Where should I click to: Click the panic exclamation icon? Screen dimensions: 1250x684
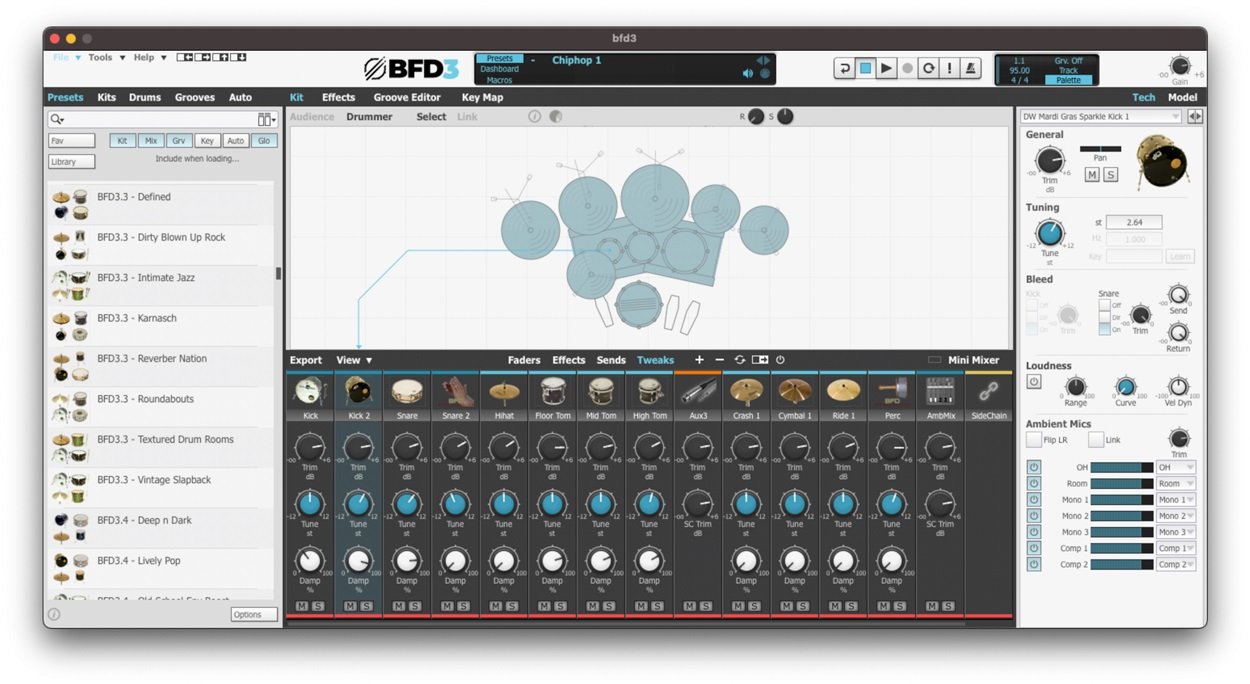(950, 68)
